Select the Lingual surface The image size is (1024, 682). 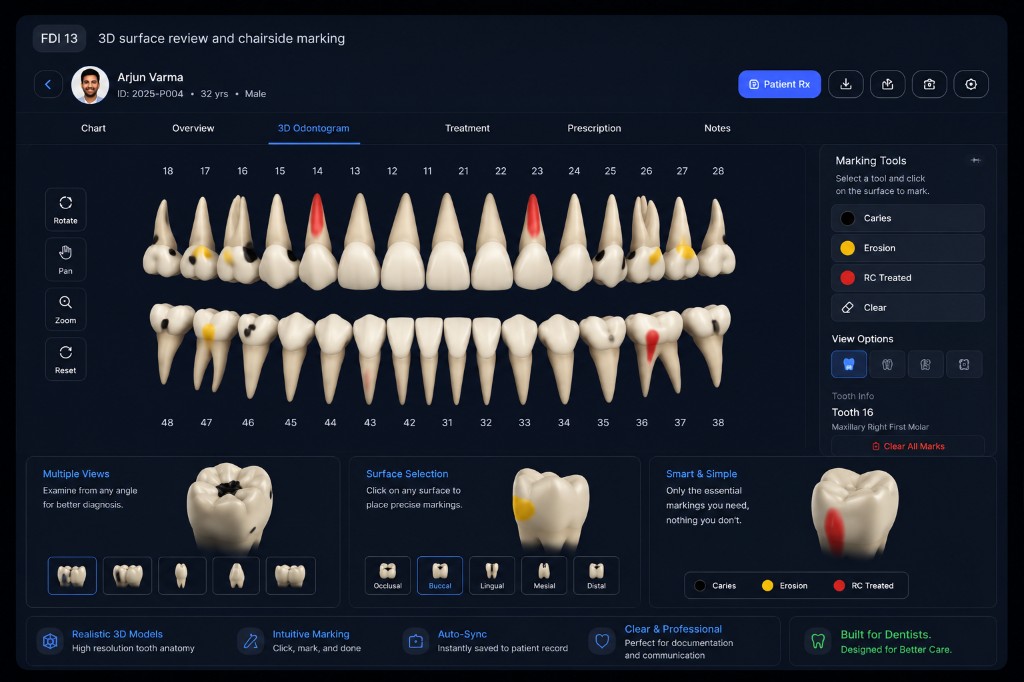[492, 576]
